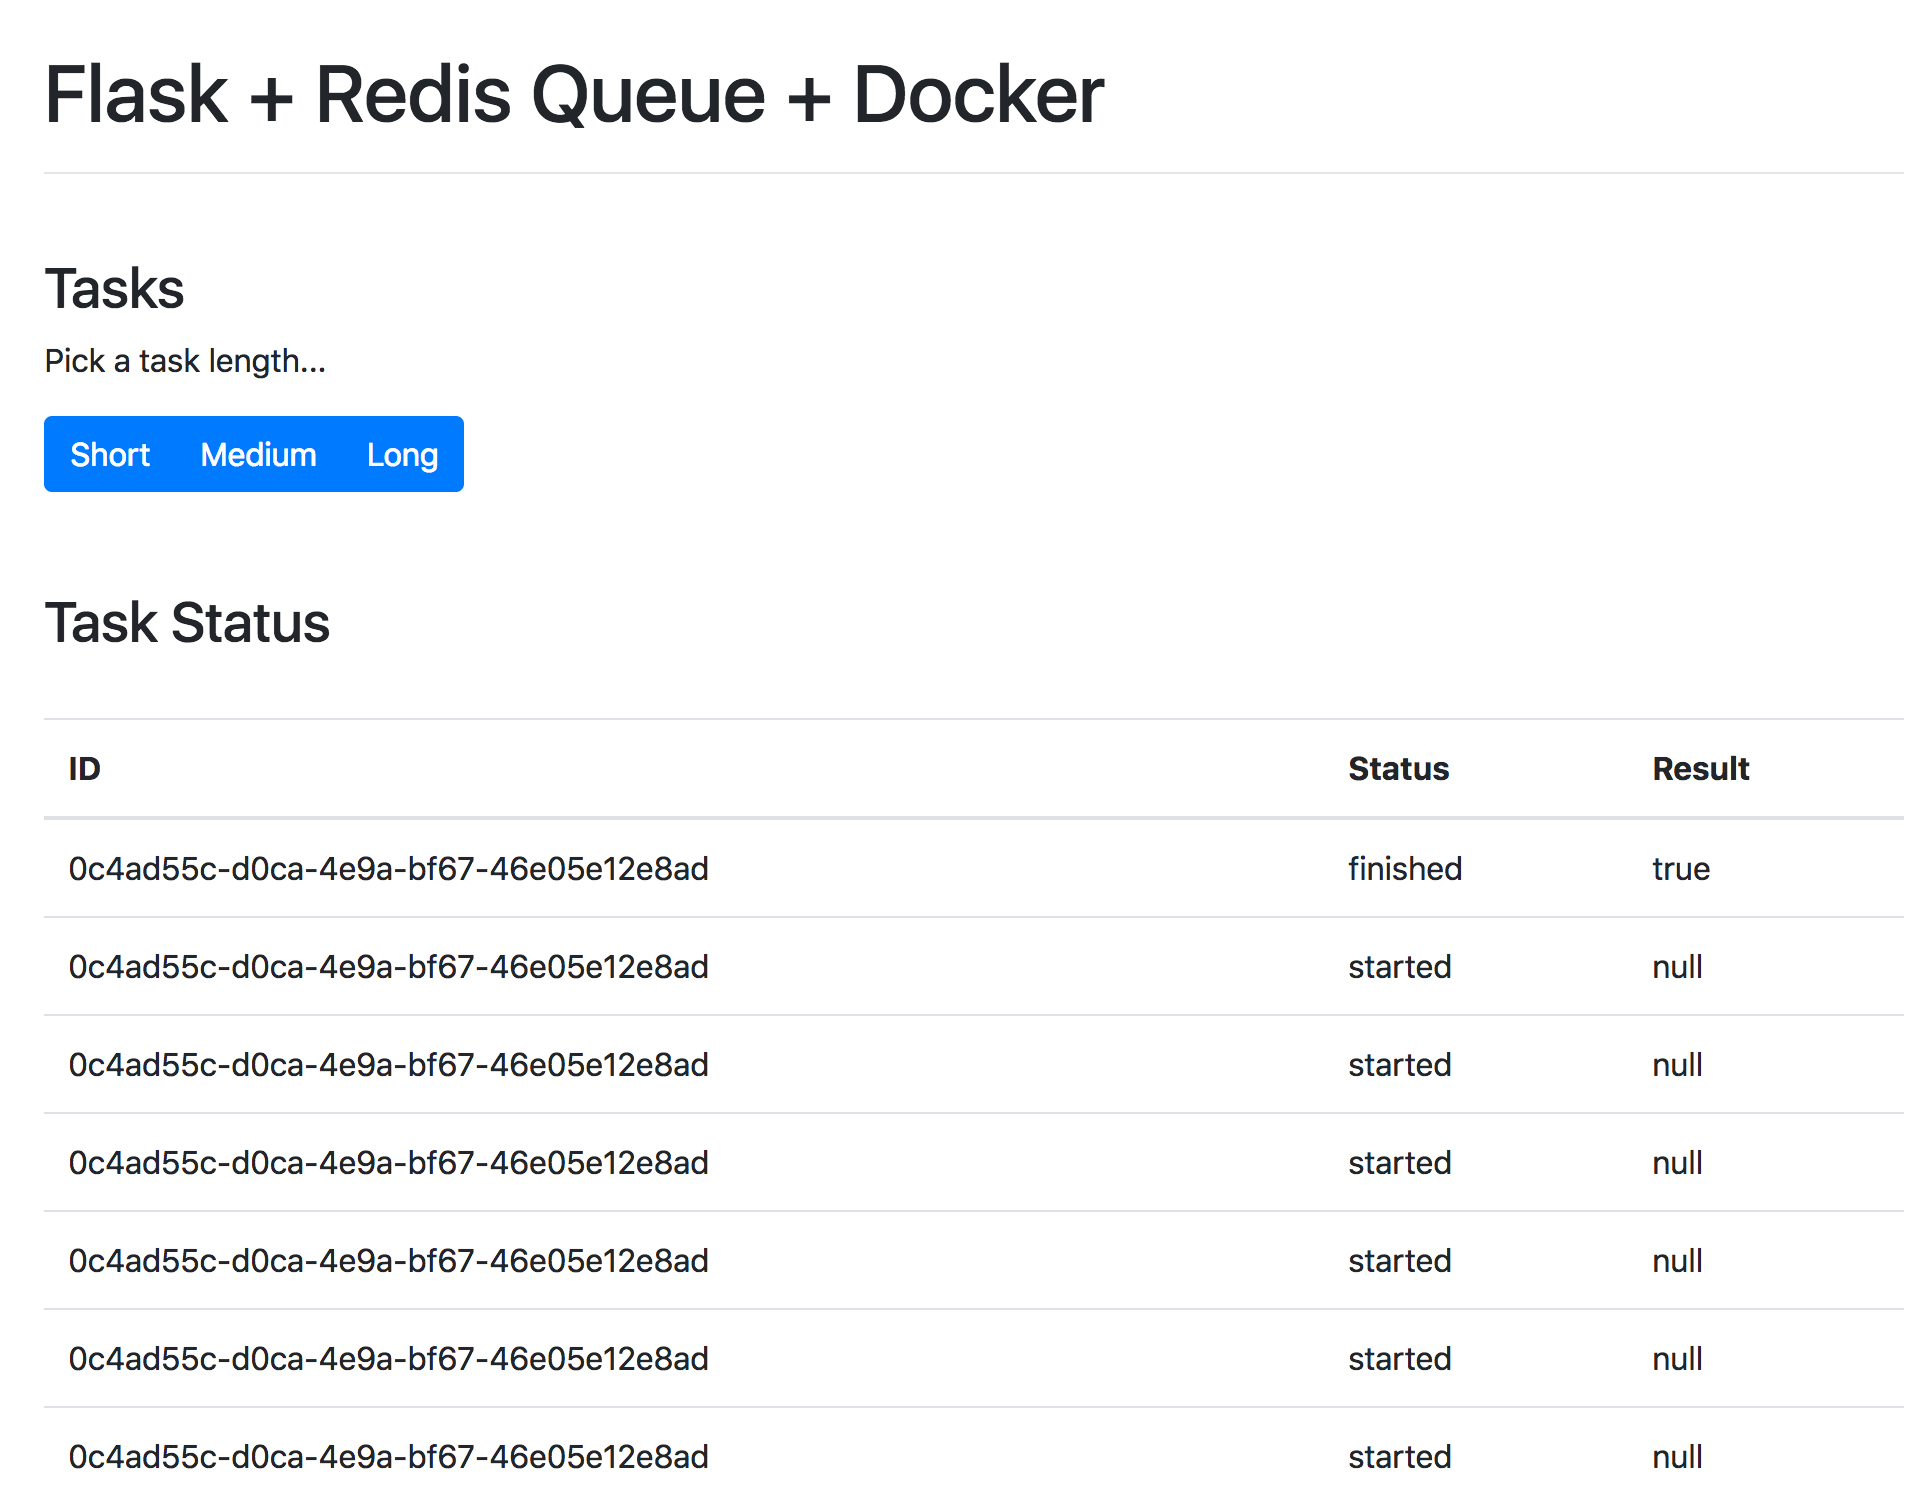
Task: Click the 'Flask + Redis Queue + Docker' heading
Action: (574, 95)
